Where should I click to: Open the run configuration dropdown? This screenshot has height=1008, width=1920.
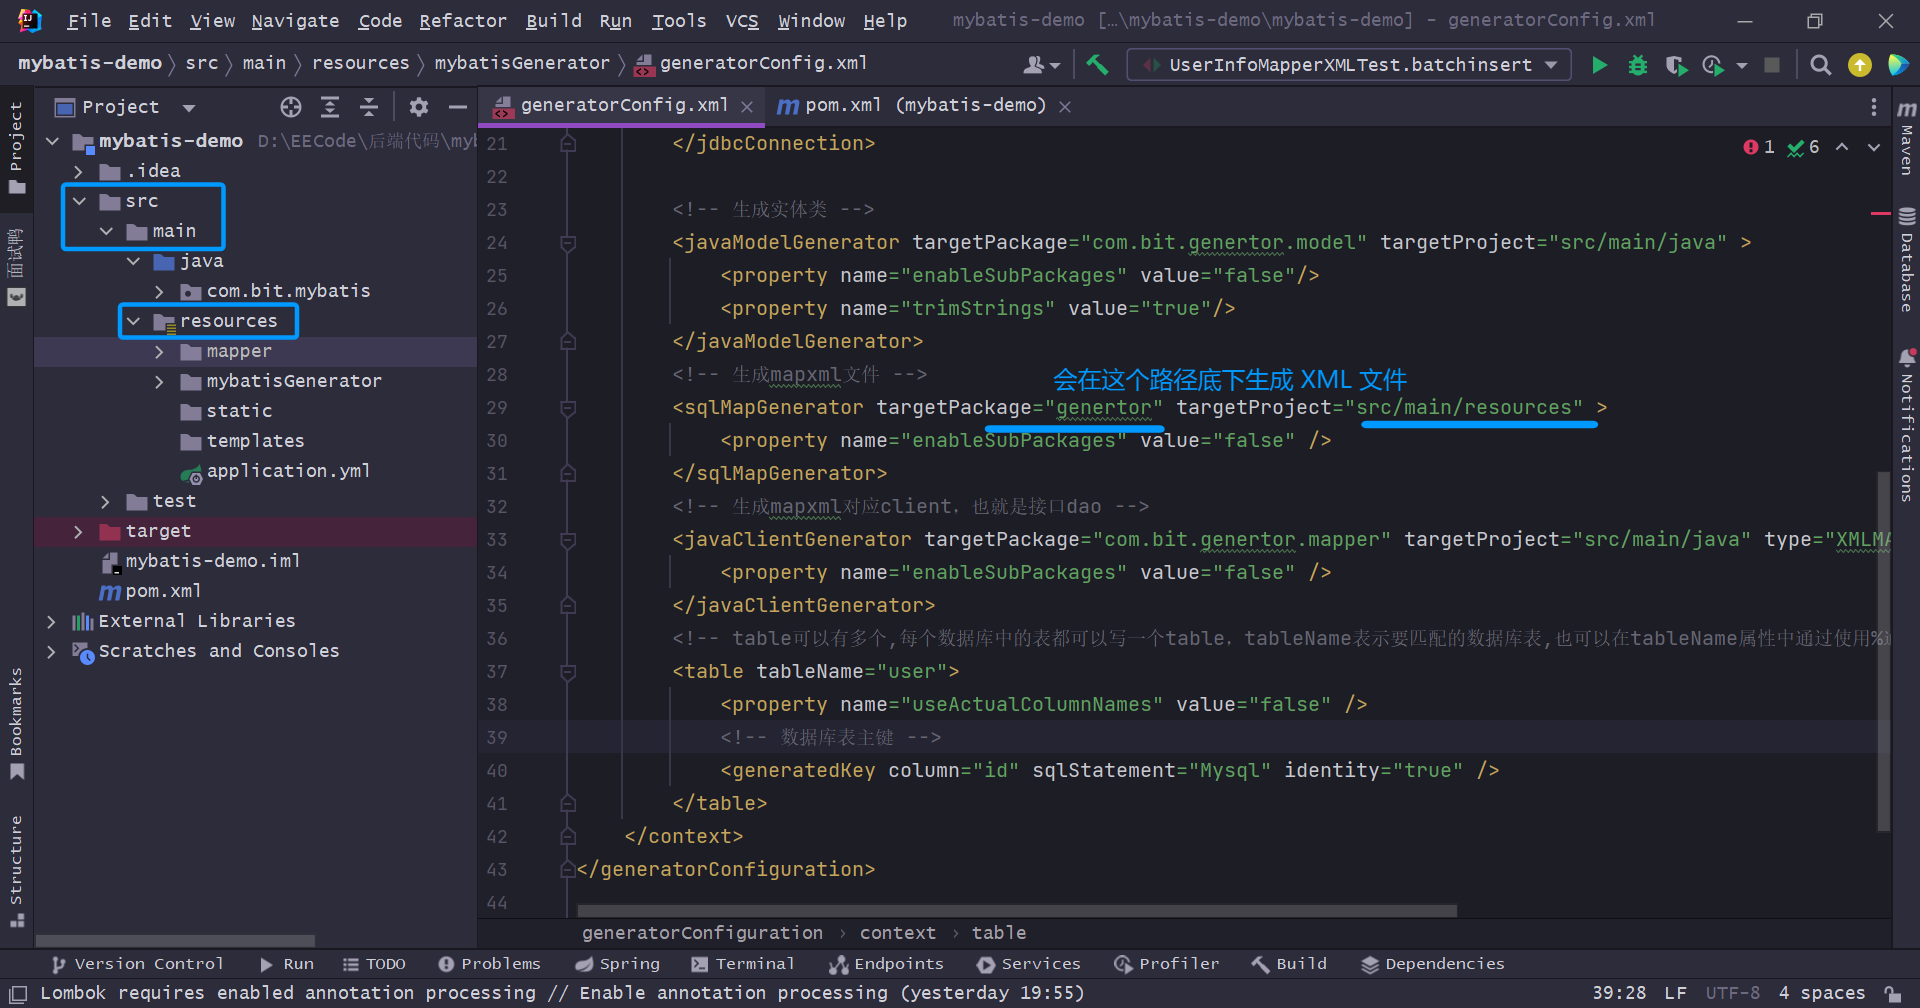(1349, 65)
